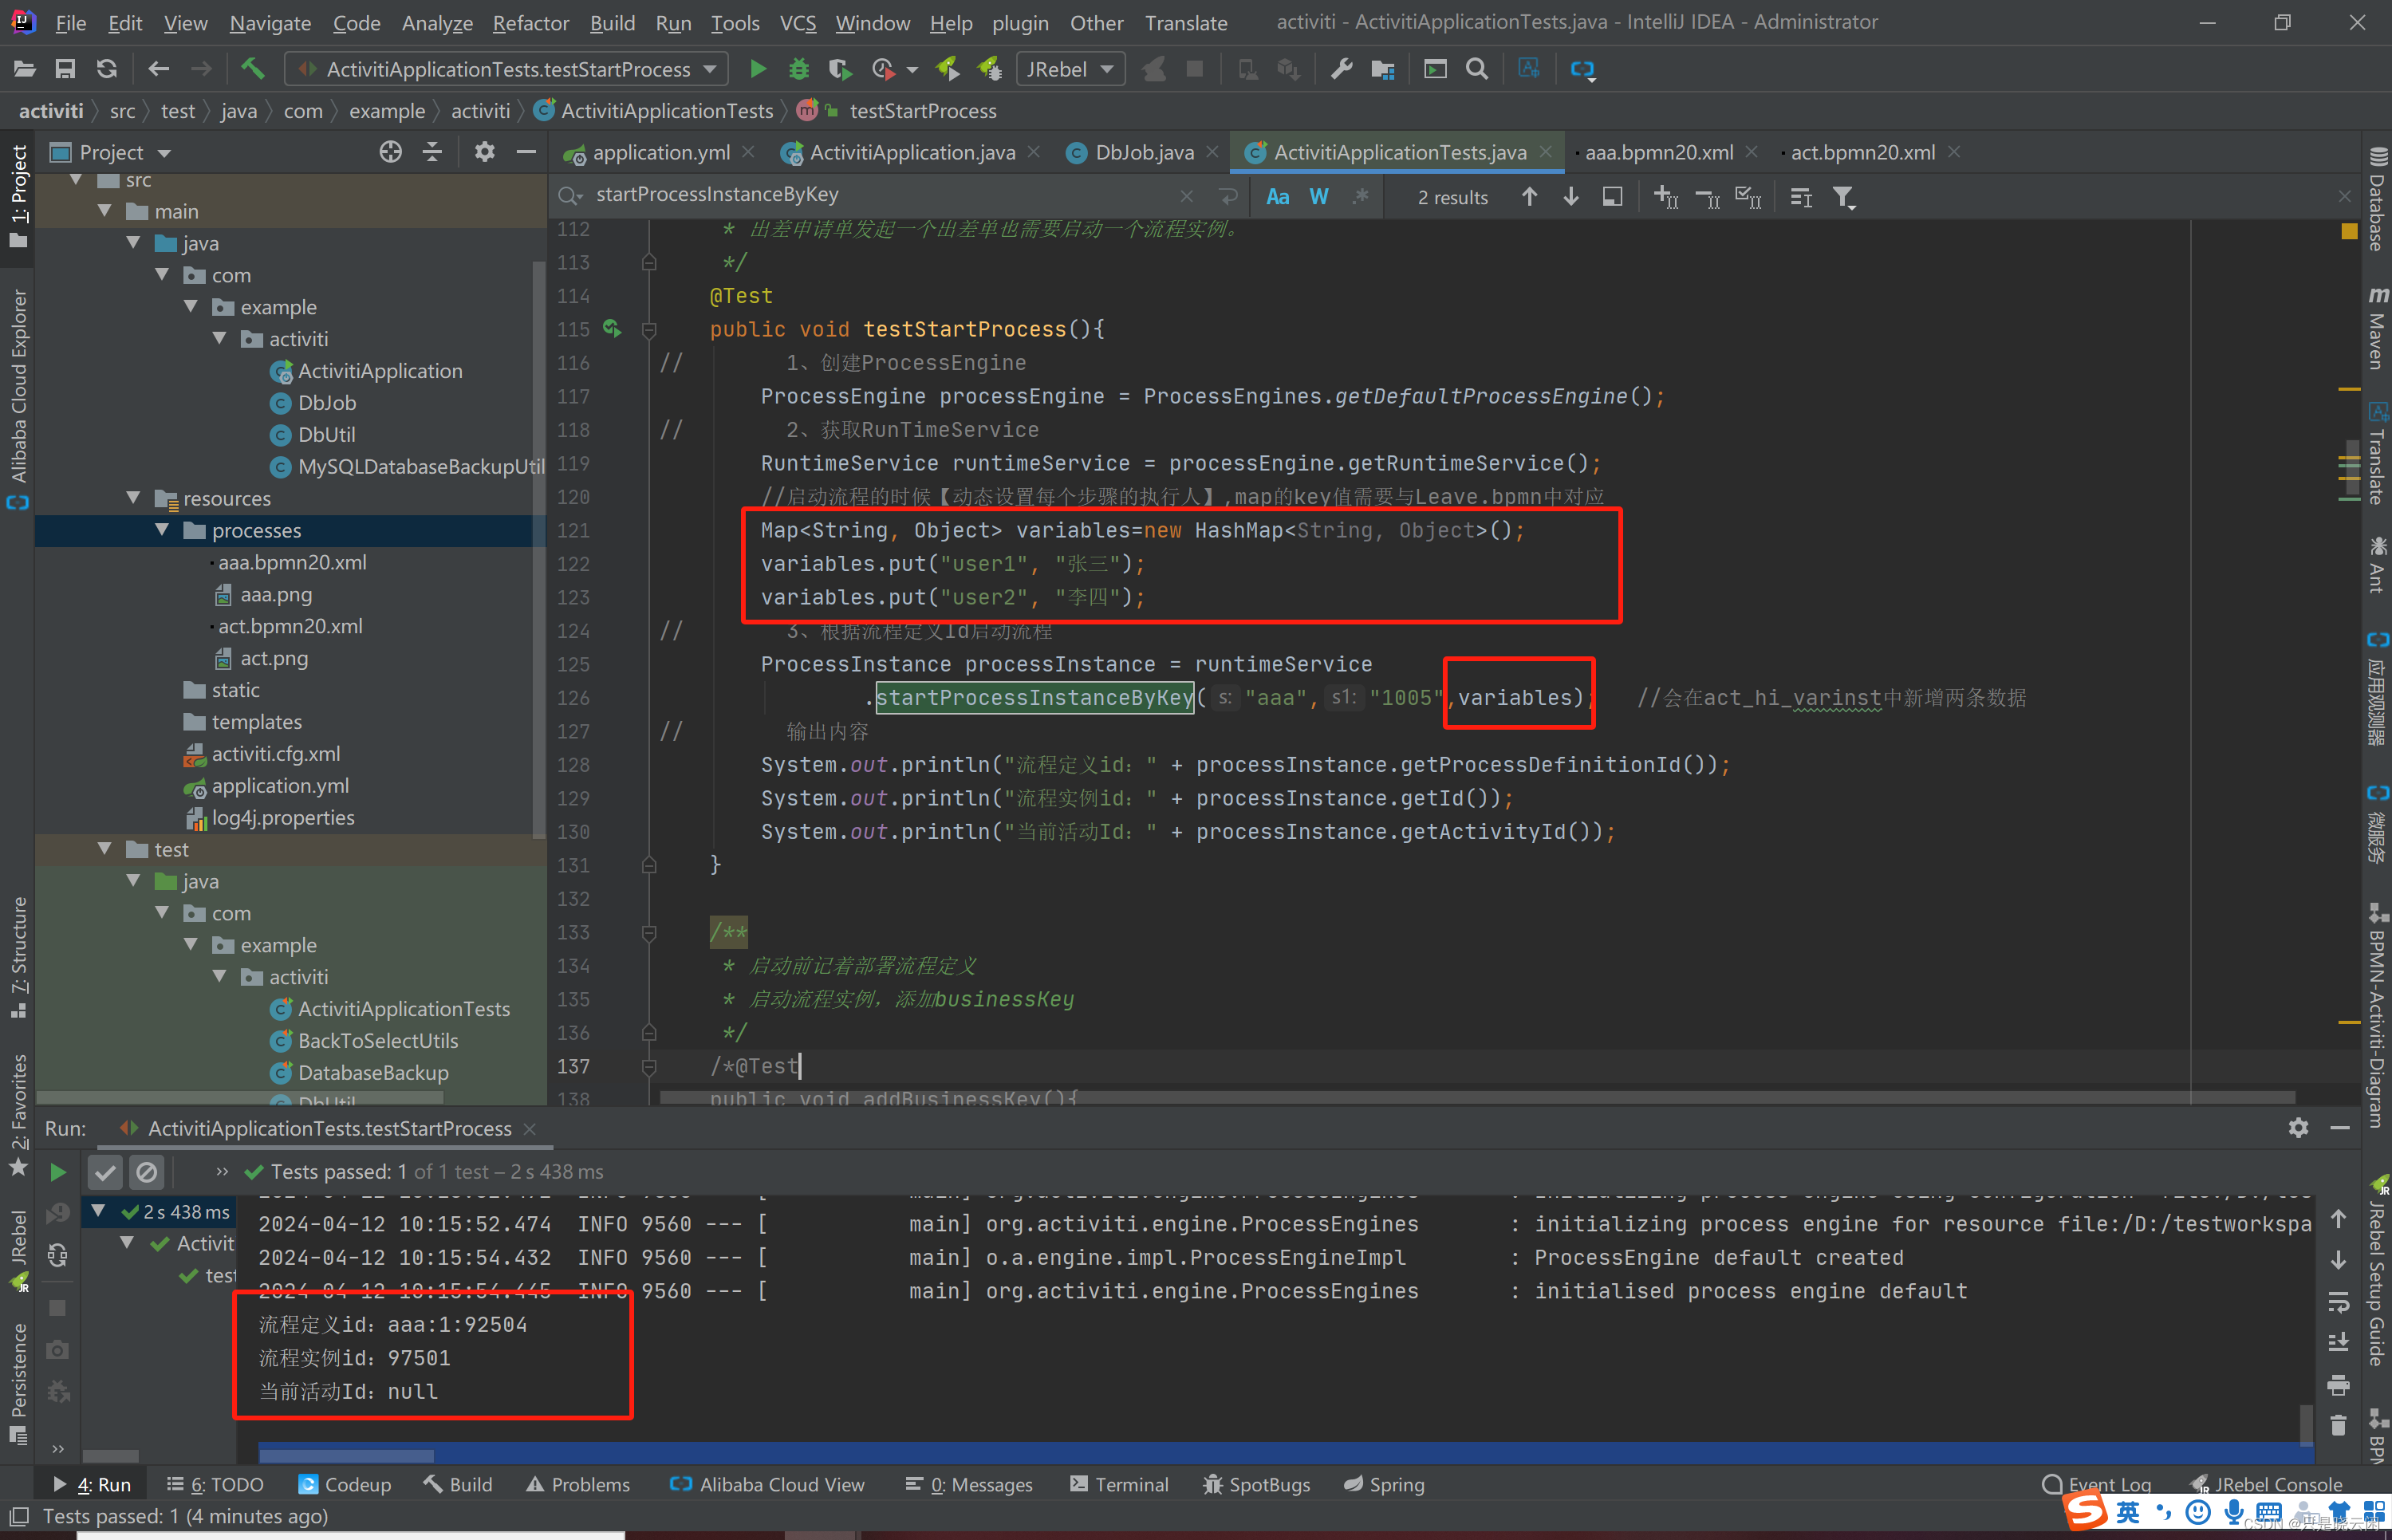Toggle scroll to end in console
Image resolution: width=2392 pixels, height=1540 pixels.
coord(2338,1342)
